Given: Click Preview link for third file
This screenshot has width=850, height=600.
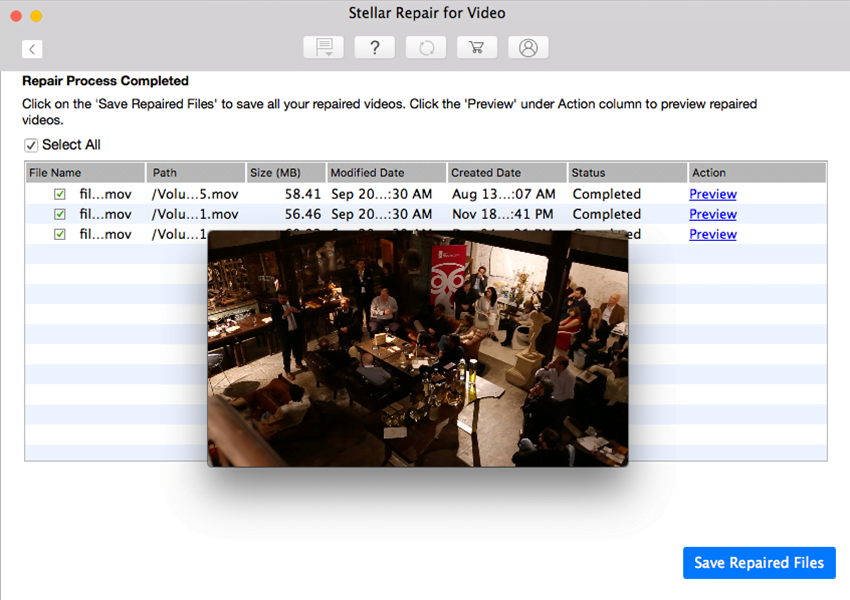Looking at the screenshot, I should tap(712, 234).
